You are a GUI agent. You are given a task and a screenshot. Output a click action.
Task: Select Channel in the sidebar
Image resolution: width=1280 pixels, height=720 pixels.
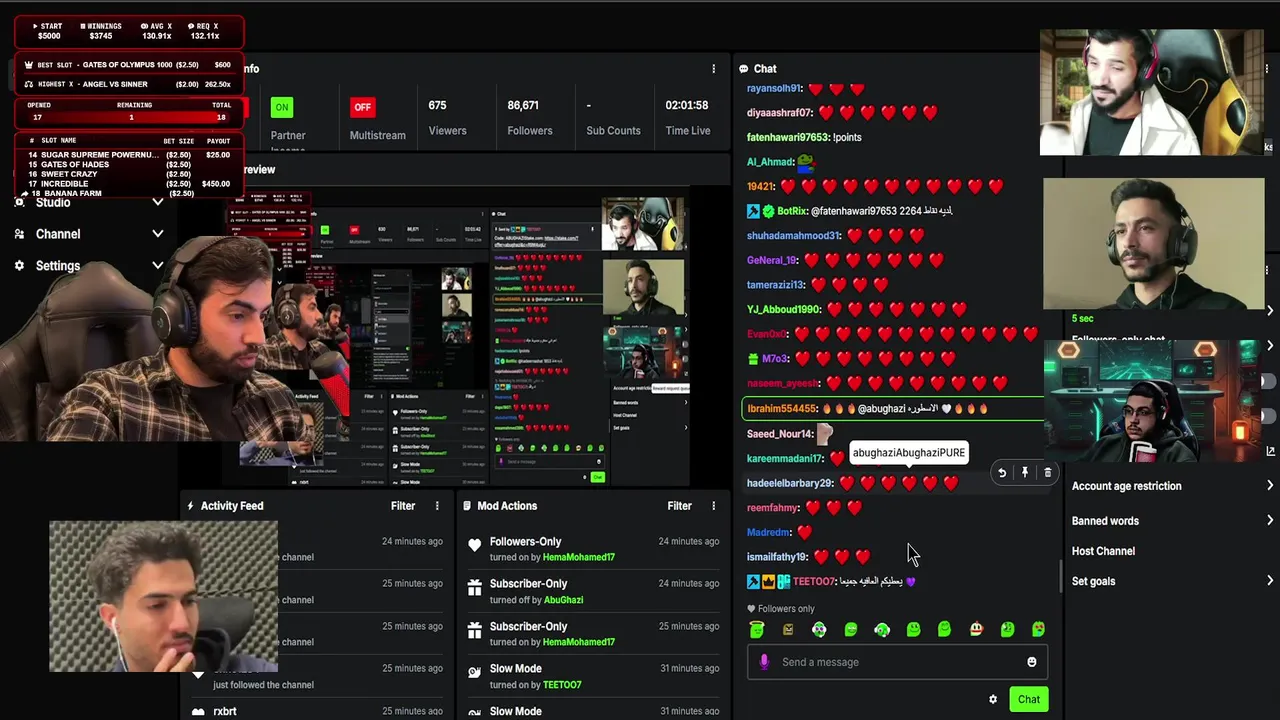point(58,234)
